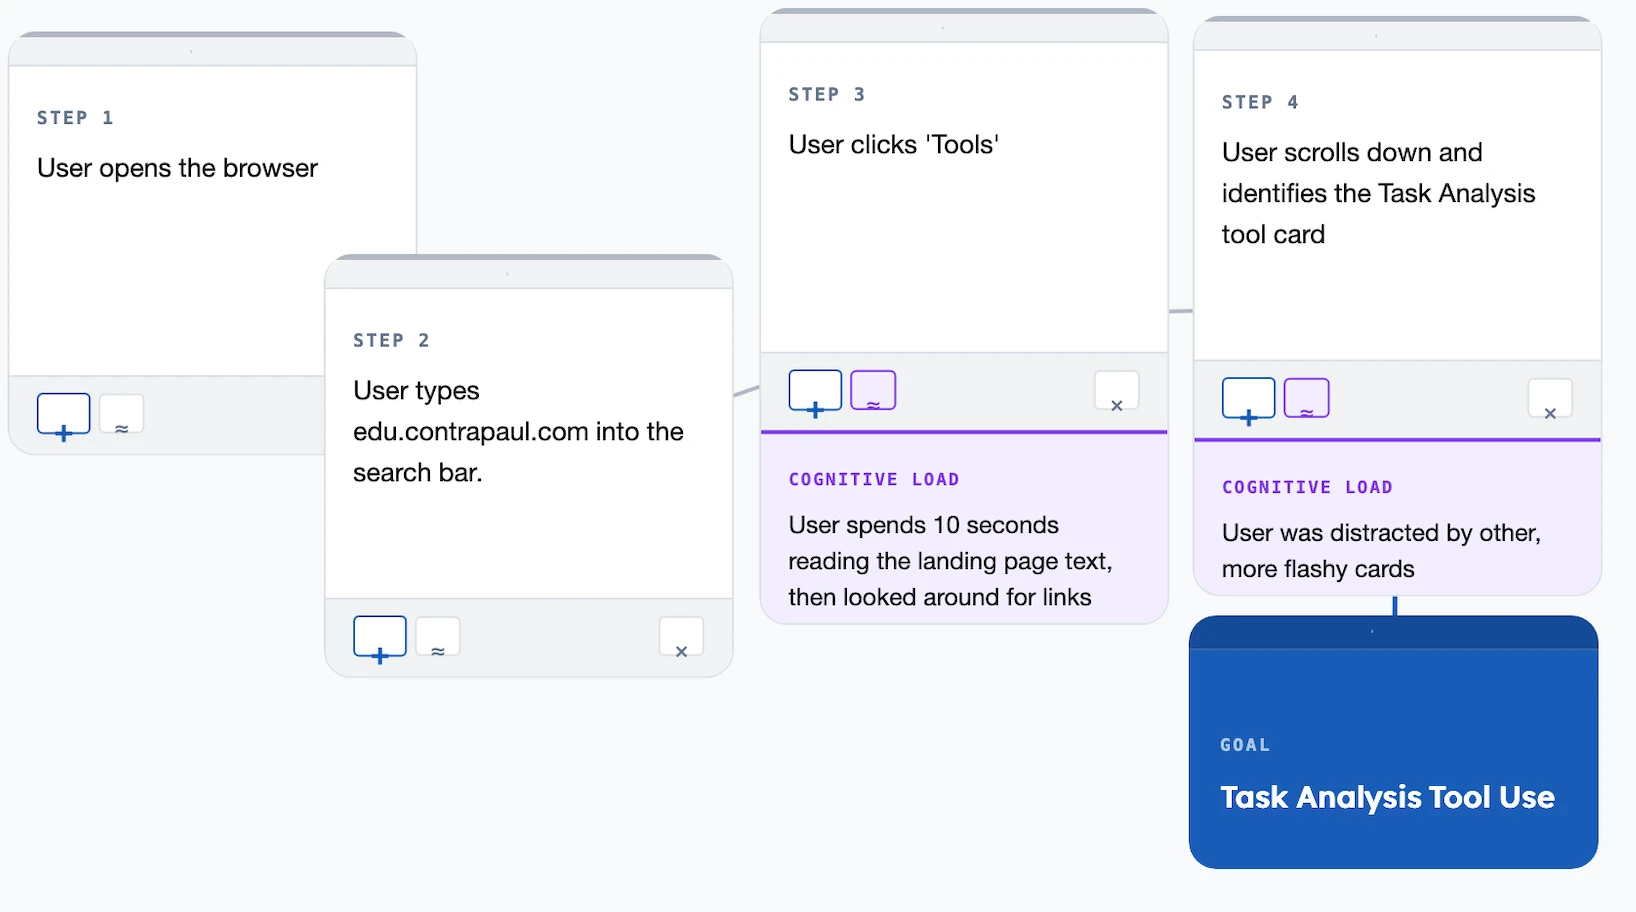Add a step after Step 2 card

tap(380, 637)
